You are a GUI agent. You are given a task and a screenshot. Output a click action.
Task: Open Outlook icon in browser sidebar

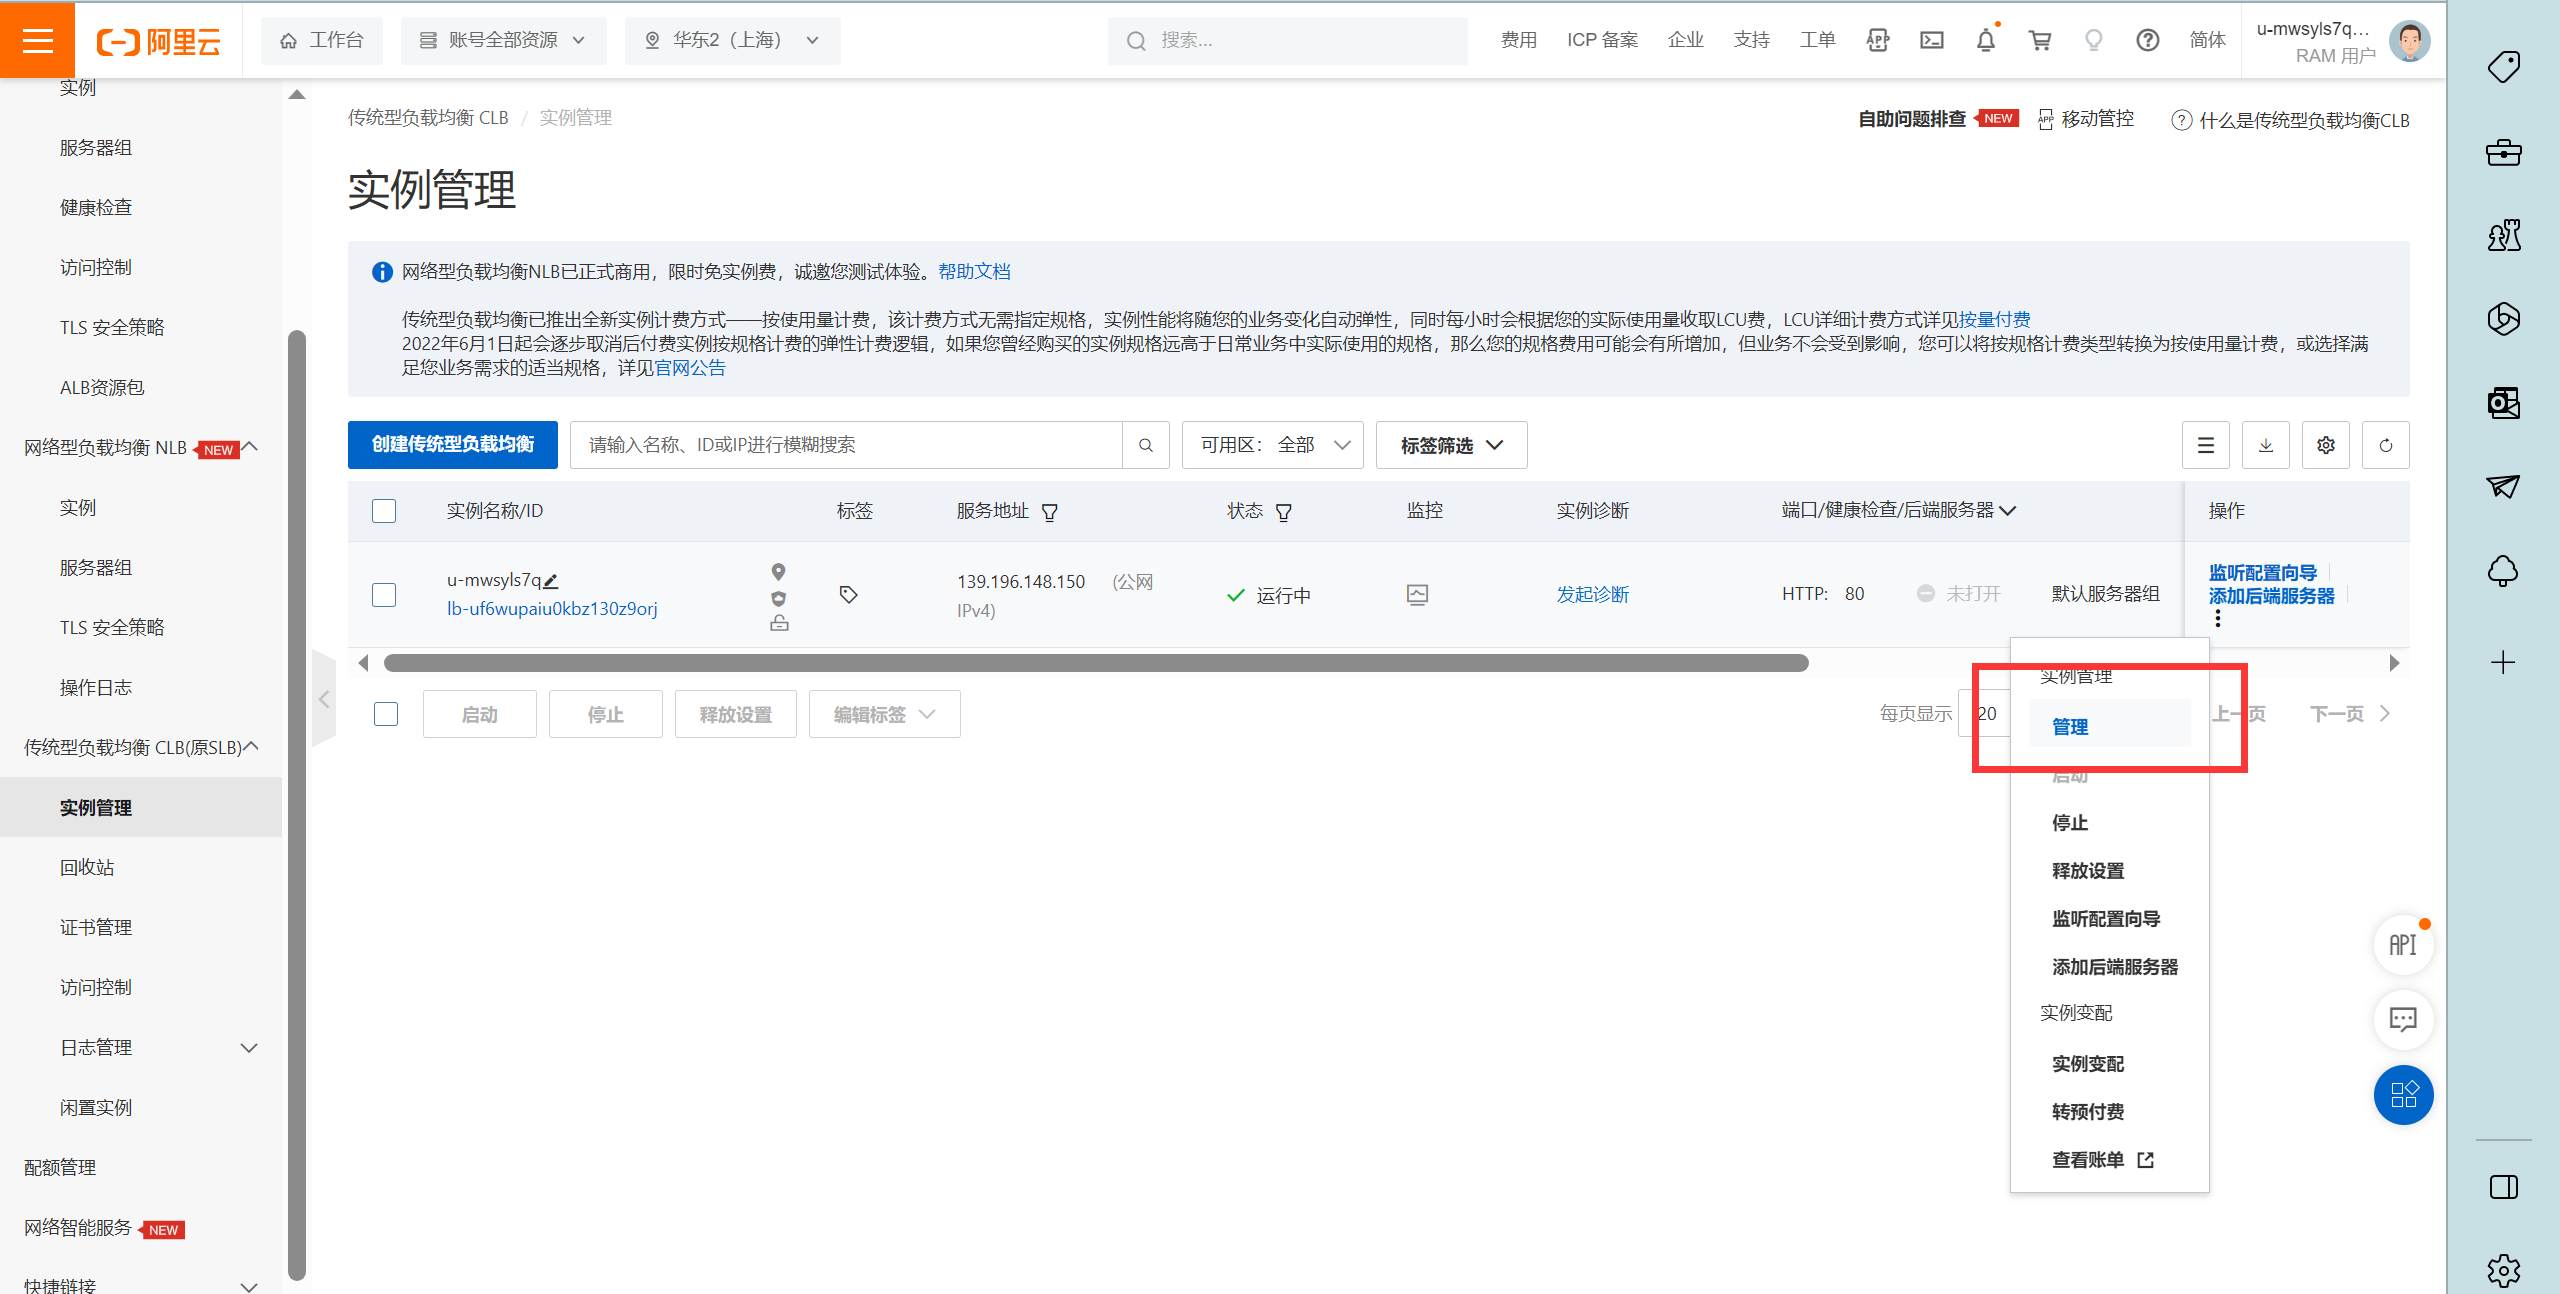point(2503,403)
